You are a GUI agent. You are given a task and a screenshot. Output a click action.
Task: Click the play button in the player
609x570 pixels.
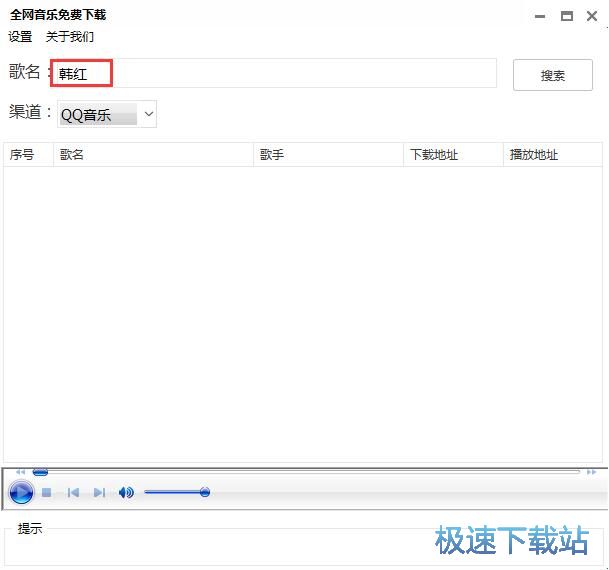point(21,492)
